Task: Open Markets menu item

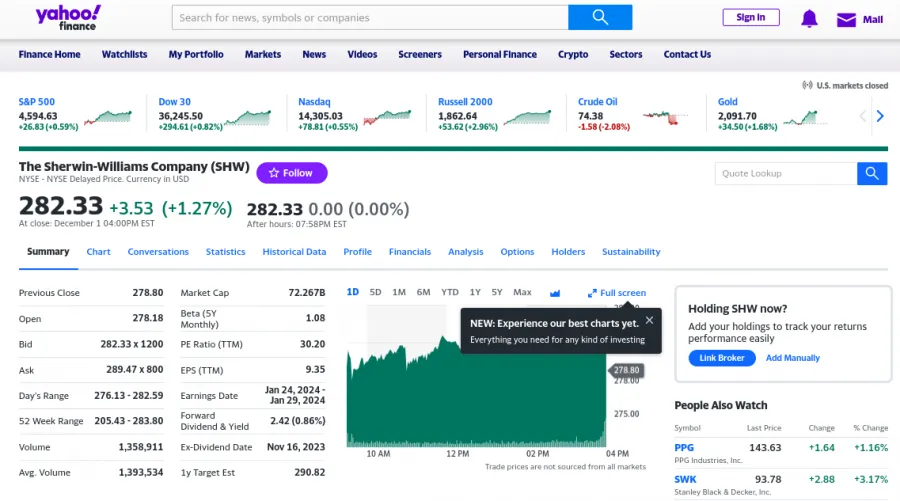Action: coord(263,55)
